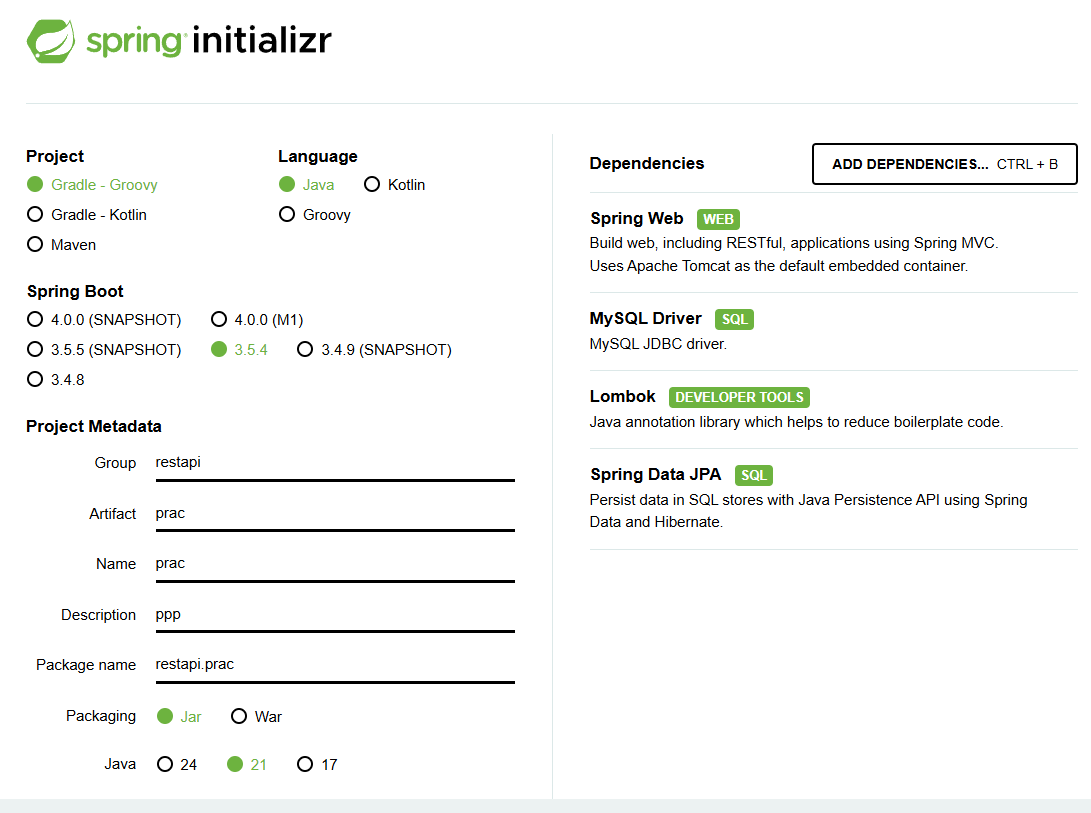The width and height of the screenshot is (1091, 813).
Task: Click the WEB tag badge
Action: pyautogui.click(x=718, y=219)
